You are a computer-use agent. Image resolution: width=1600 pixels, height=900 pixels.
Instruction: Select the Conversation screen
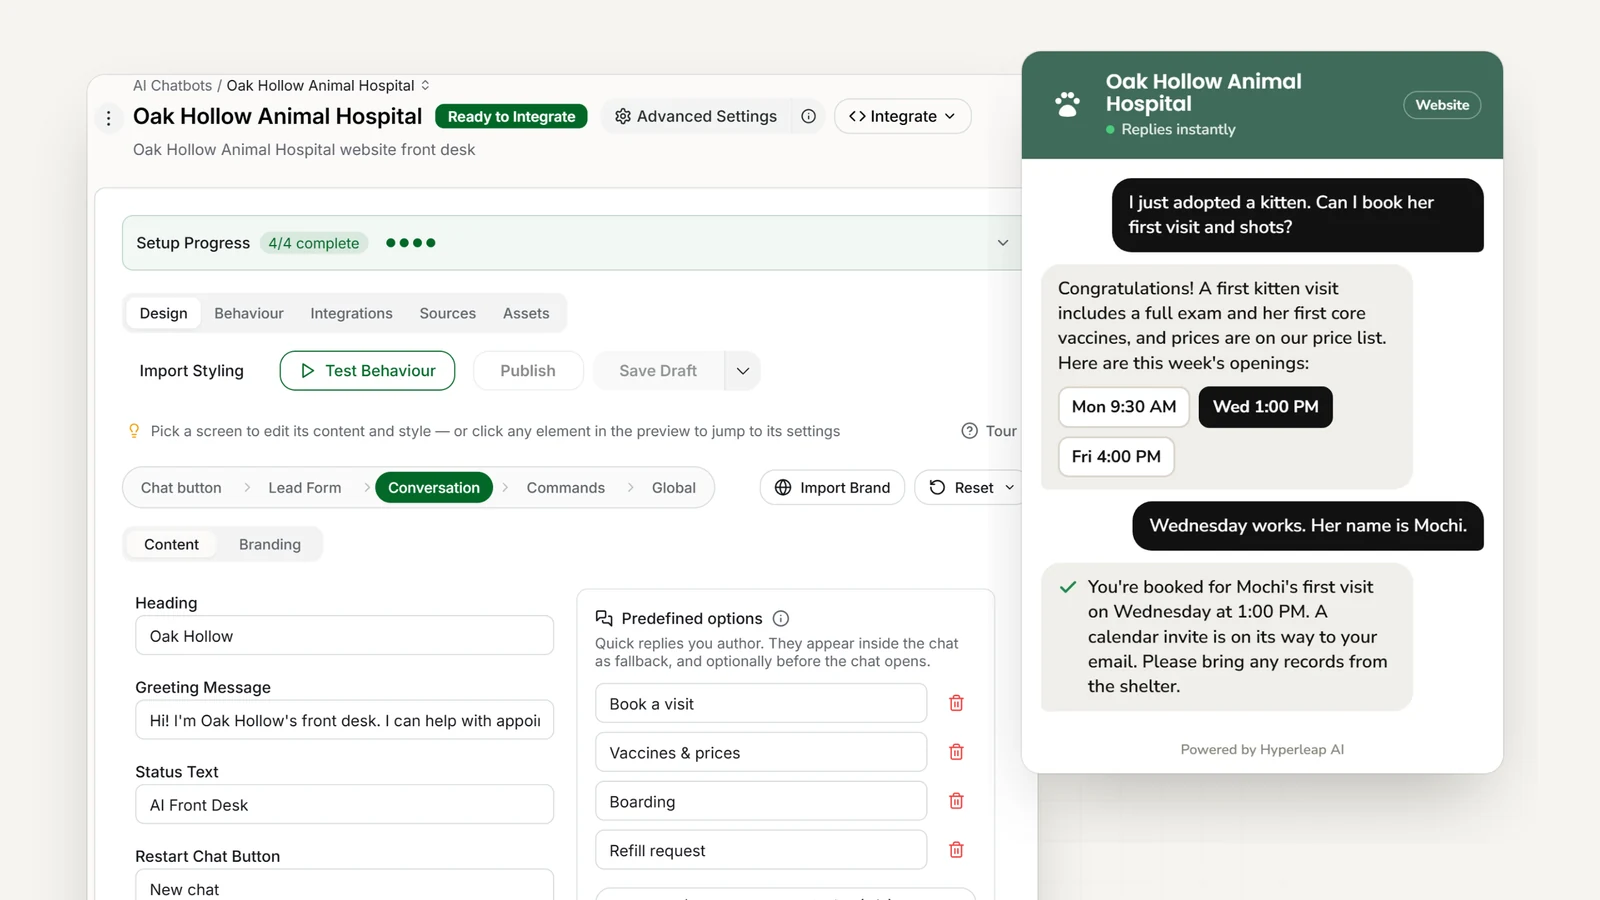(x=434, y=487)
